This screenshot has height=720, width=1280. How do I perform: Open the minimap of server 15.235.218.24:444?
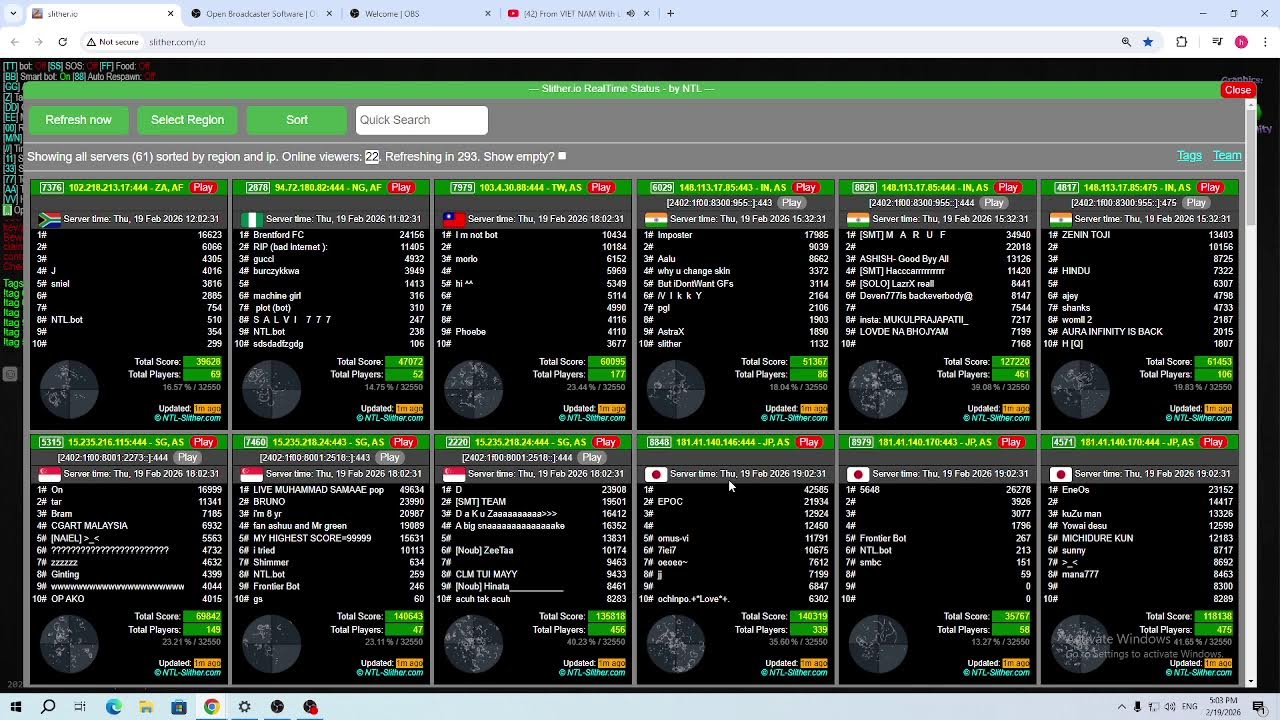tap(473, 643)
